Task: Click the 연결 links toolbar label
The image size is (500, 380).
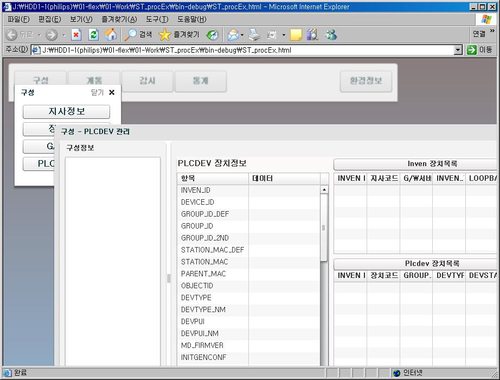Action: (x=479, y=34)
